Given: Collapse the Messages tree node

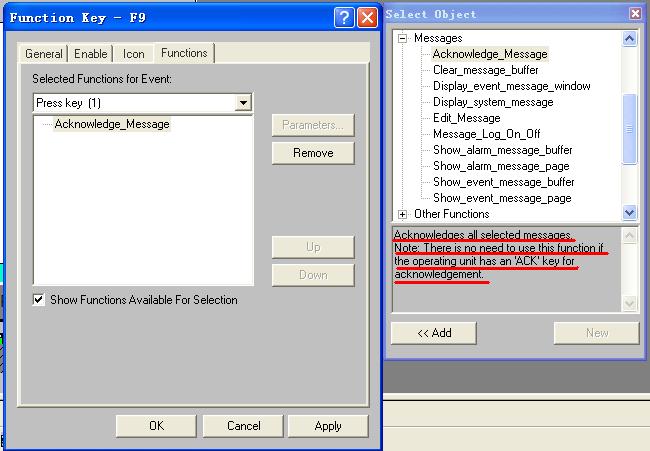Looking at the screenshot, I should coord(402,38).
